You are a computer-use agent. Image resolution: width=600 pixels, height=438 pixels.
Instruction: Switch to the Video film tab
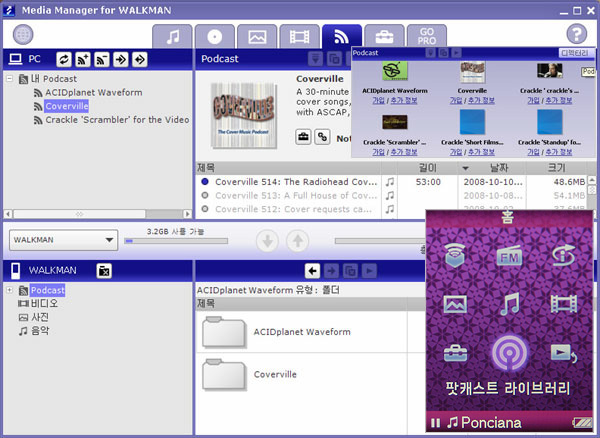pos(300,37)
